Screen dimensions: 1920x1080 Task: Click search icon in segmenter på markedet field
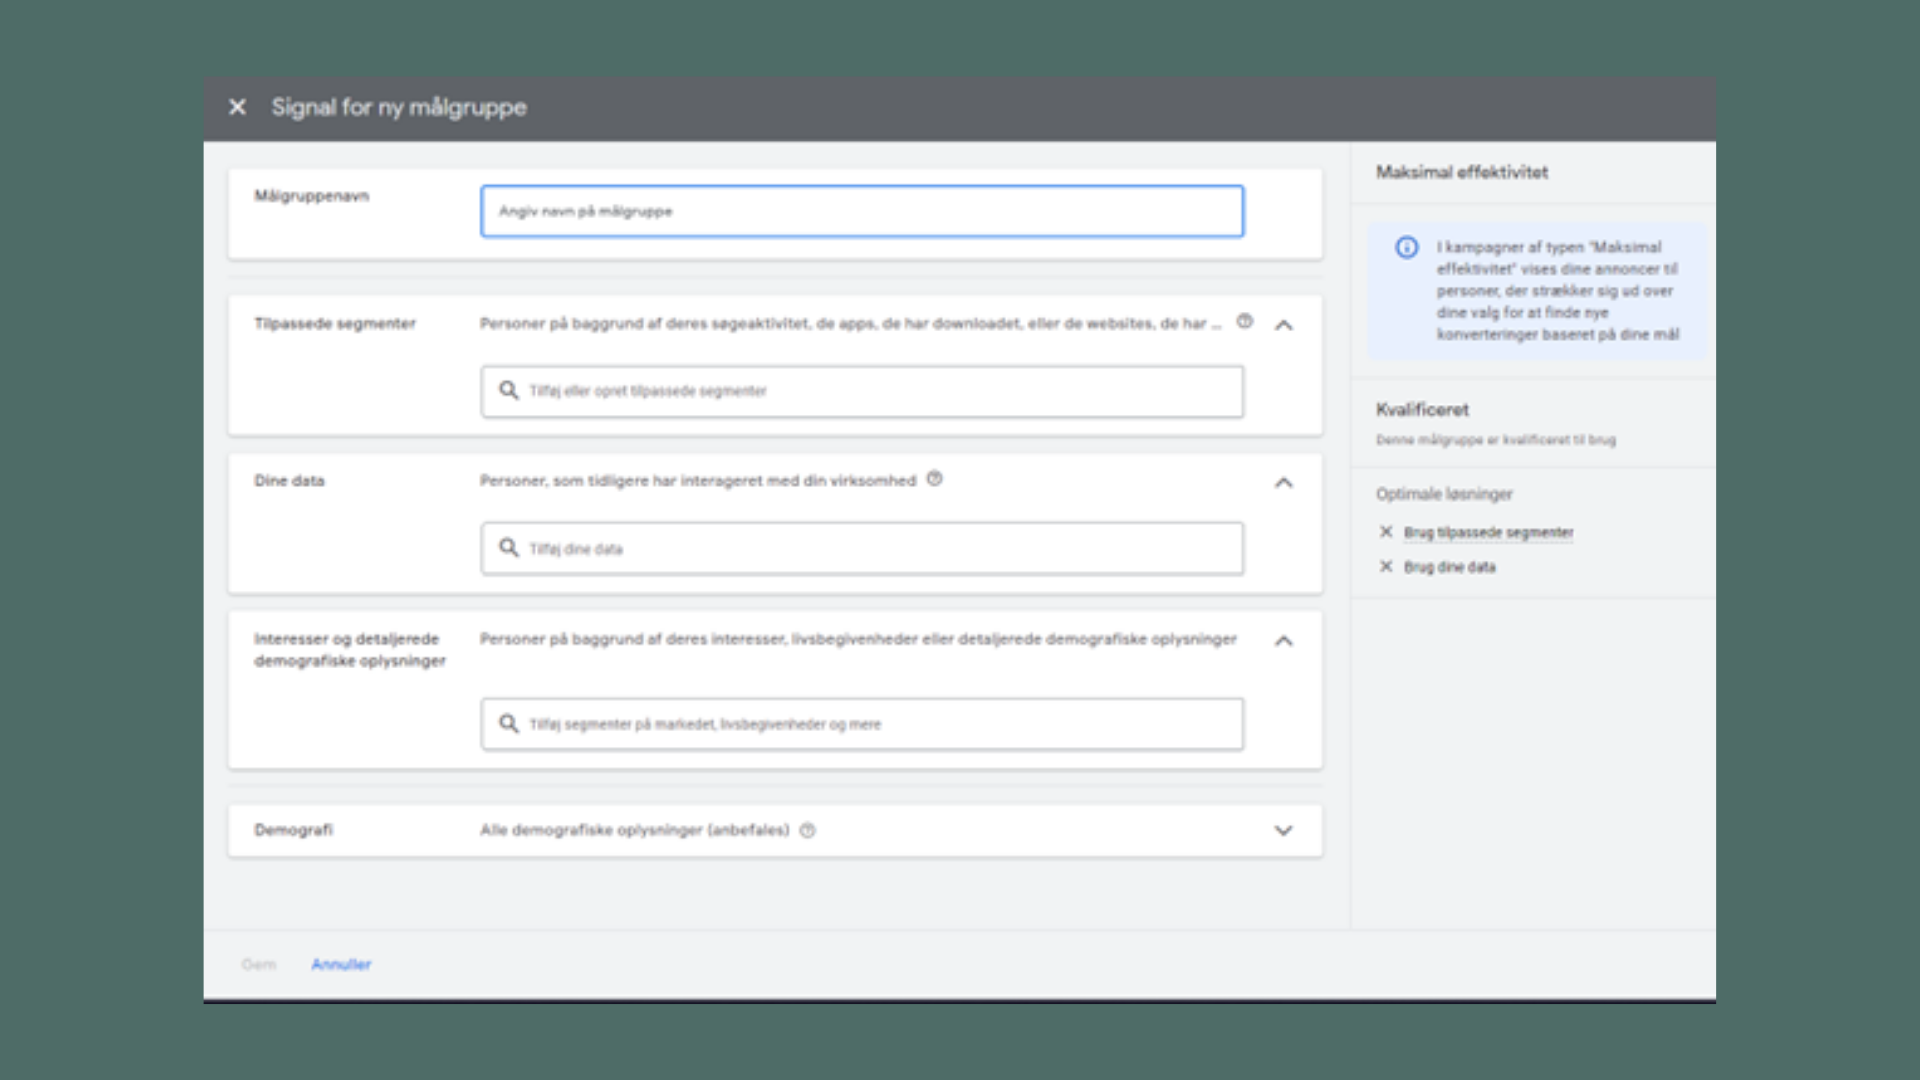coord(509,723)
